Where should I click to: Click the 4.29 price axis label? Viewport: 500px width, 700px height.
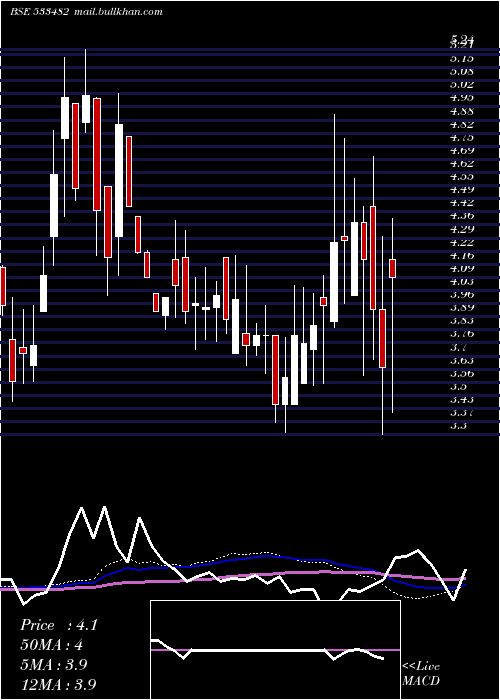point(462,229)
